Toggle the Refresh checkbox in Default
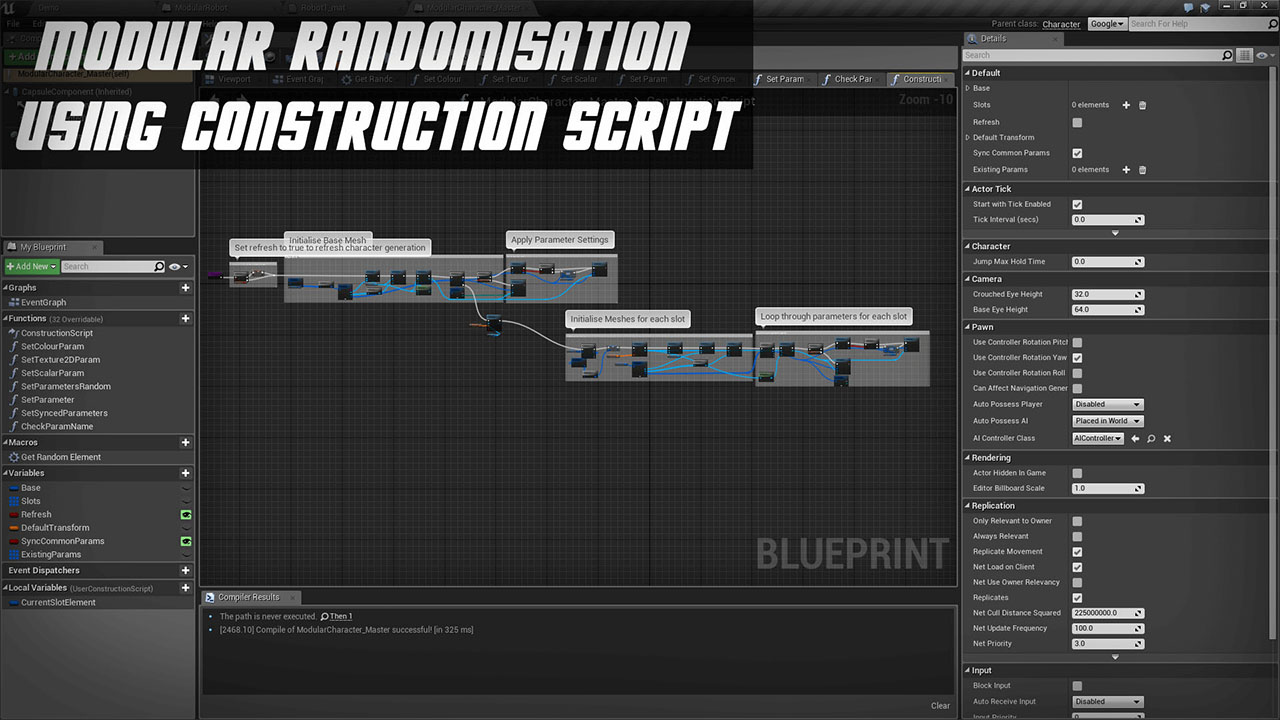1280x720 pixels. (1077, 122)
